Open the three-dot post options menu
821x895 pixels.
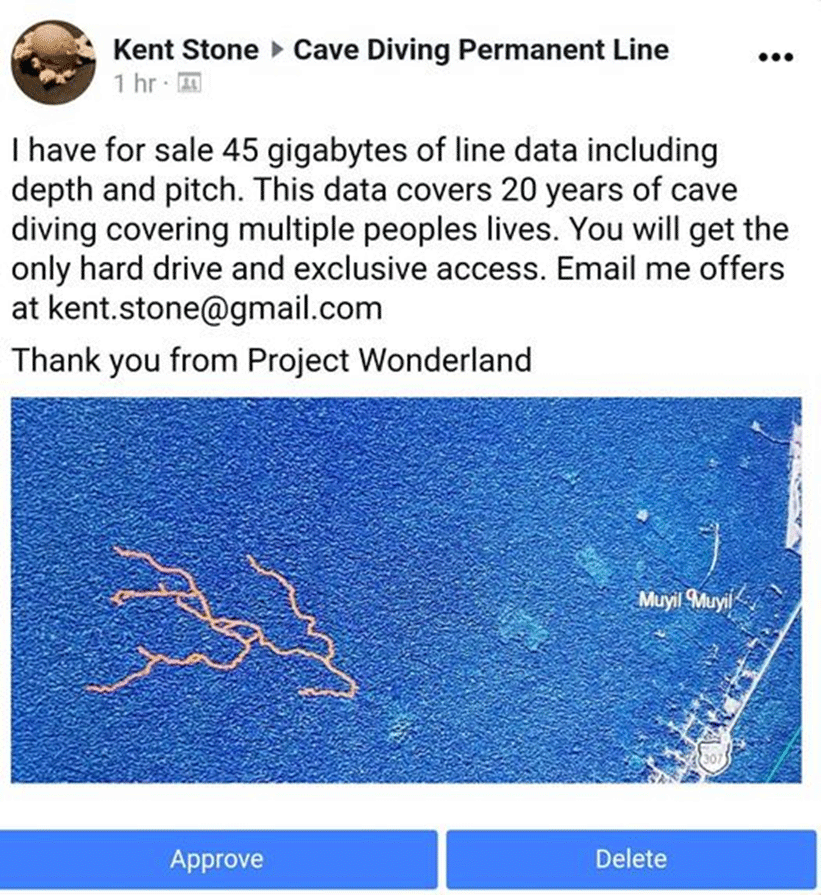776,57
